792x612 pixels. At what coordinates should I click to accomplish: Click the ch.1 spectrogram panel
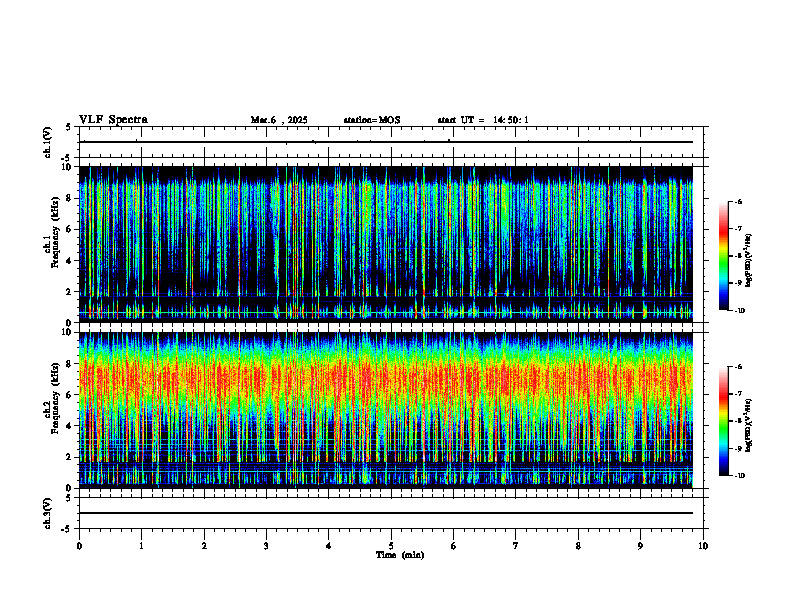386,244
